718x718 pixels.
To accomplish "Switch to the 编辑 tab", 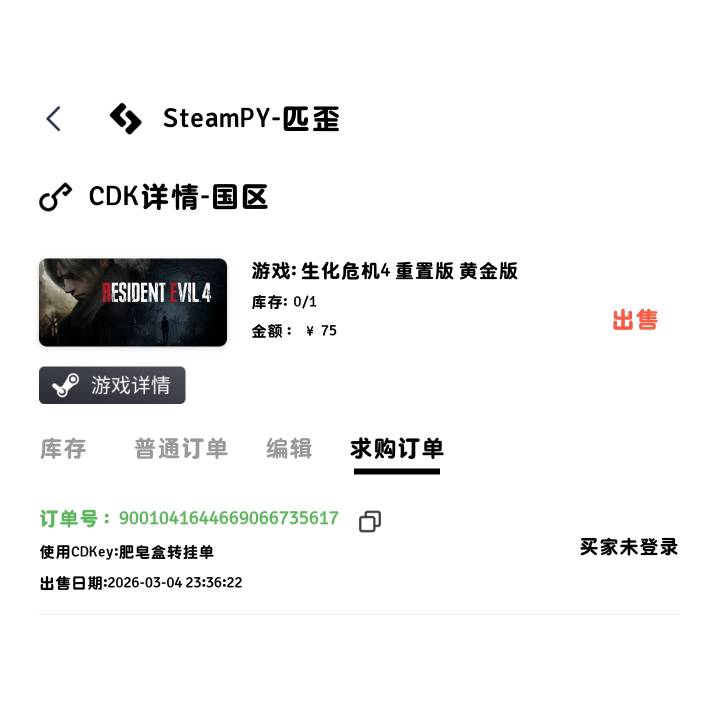I will 289,448.
